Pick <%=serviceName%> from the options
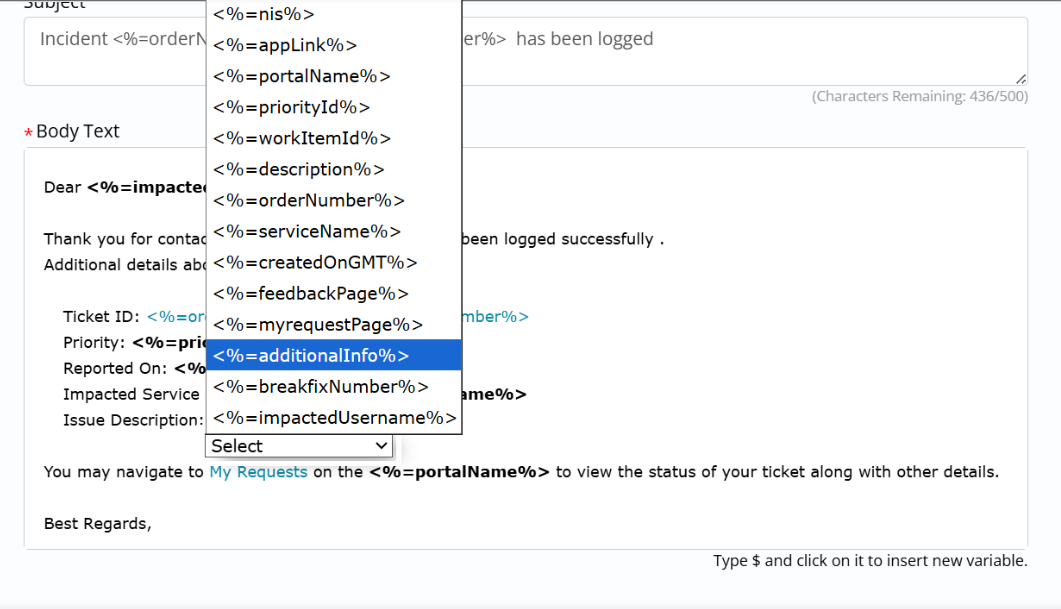Viewport: 1061px width, 609px height. tap(307, 231)
